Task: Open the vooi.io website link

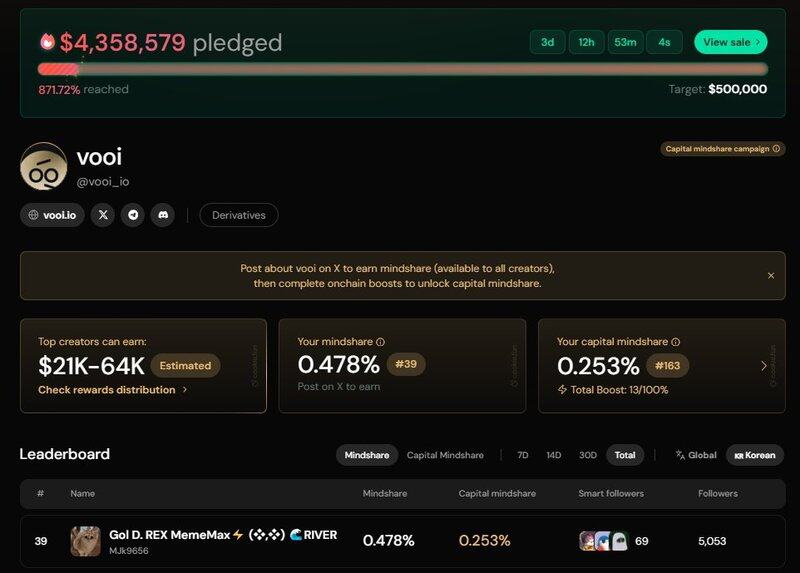Action: point(52,215)
